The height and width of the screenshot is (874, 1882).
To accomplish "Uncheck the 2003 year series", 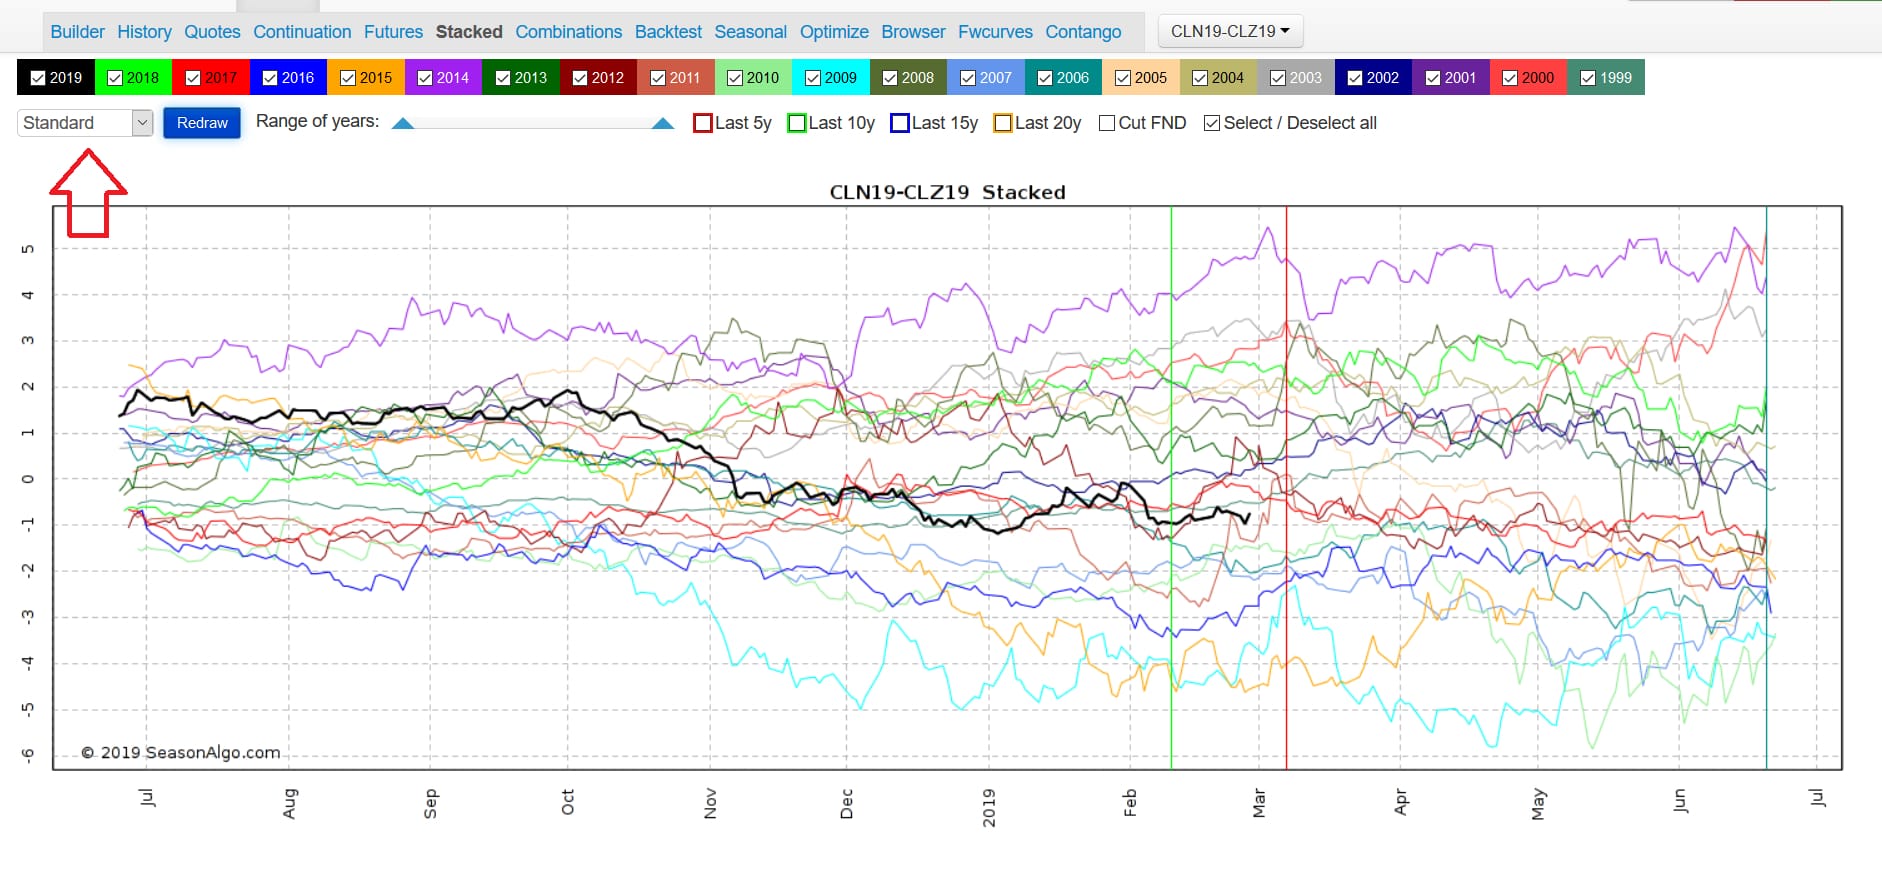I will click(1278, 78).
